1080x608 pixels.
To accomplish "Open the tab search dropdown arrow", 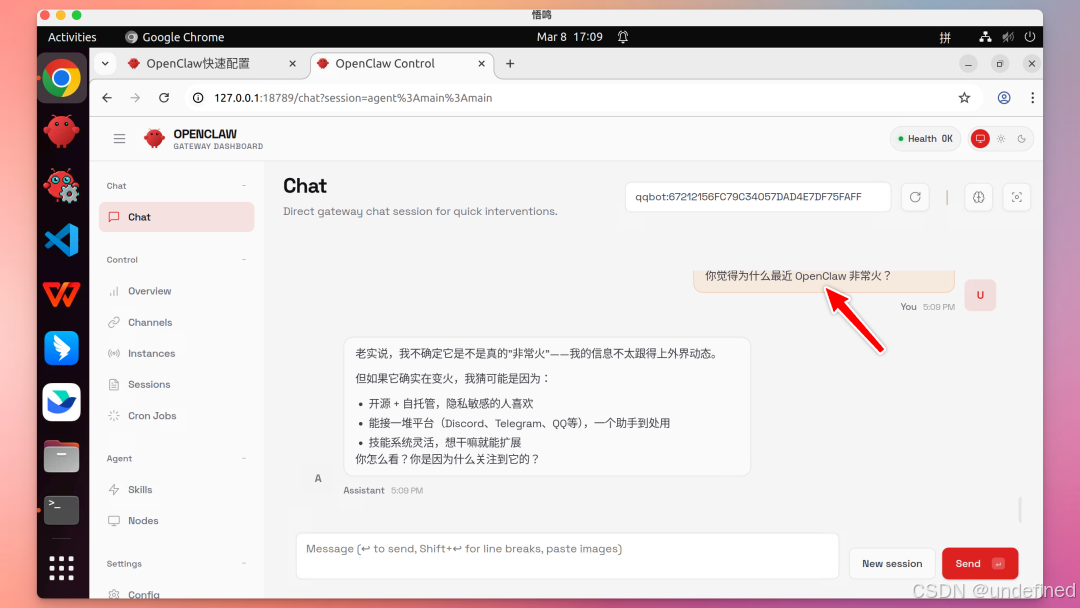I will click(x=105, y=63).
